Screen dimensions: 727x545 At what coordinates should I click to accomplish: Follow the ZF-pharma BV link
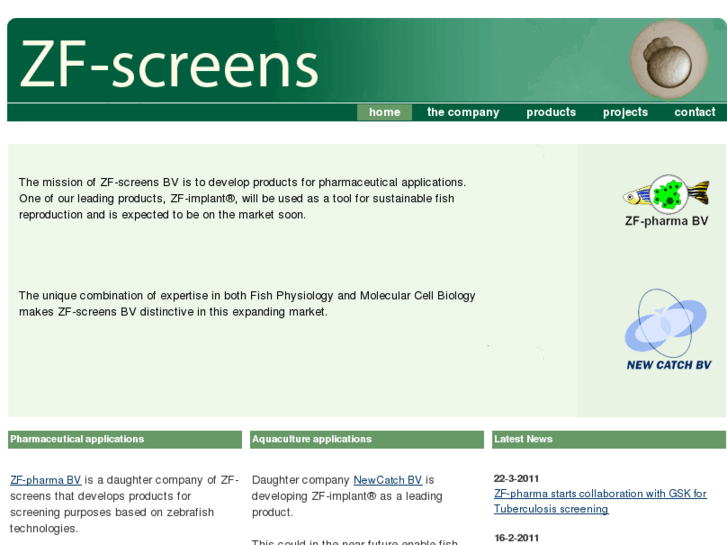point(45,480)
